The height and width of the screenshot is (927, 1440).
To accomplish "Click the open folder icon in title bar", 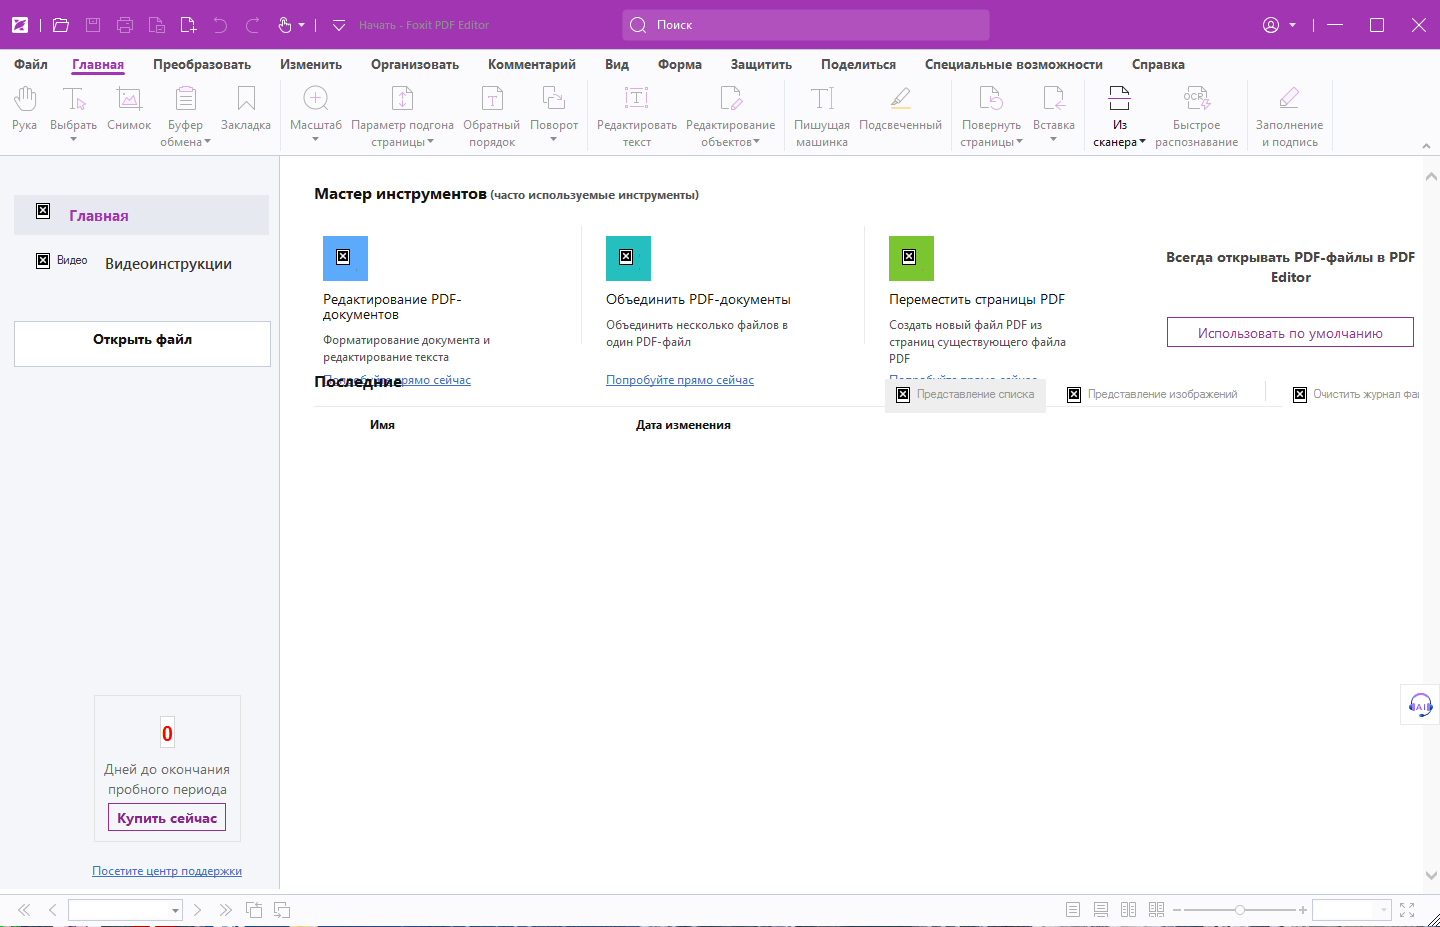I will click(x=61, y=25).
